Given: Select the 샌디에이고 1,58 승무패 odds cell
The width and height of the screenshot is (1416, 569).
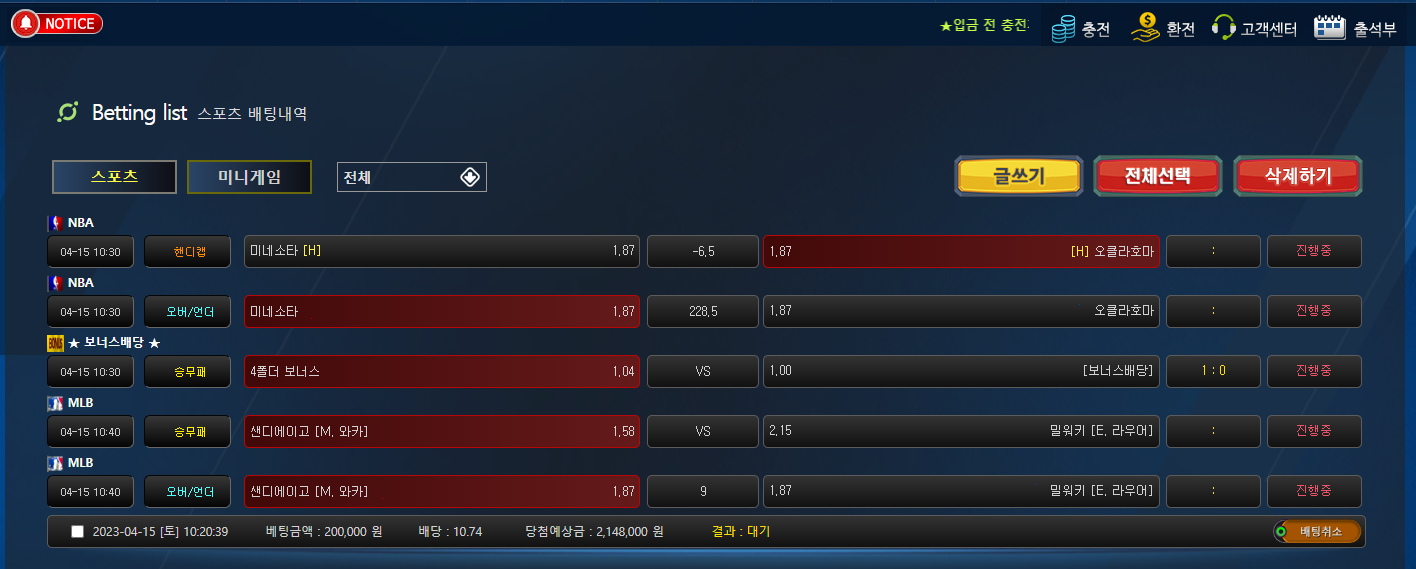Looking at the screenshot, I should tap(442, 431).
